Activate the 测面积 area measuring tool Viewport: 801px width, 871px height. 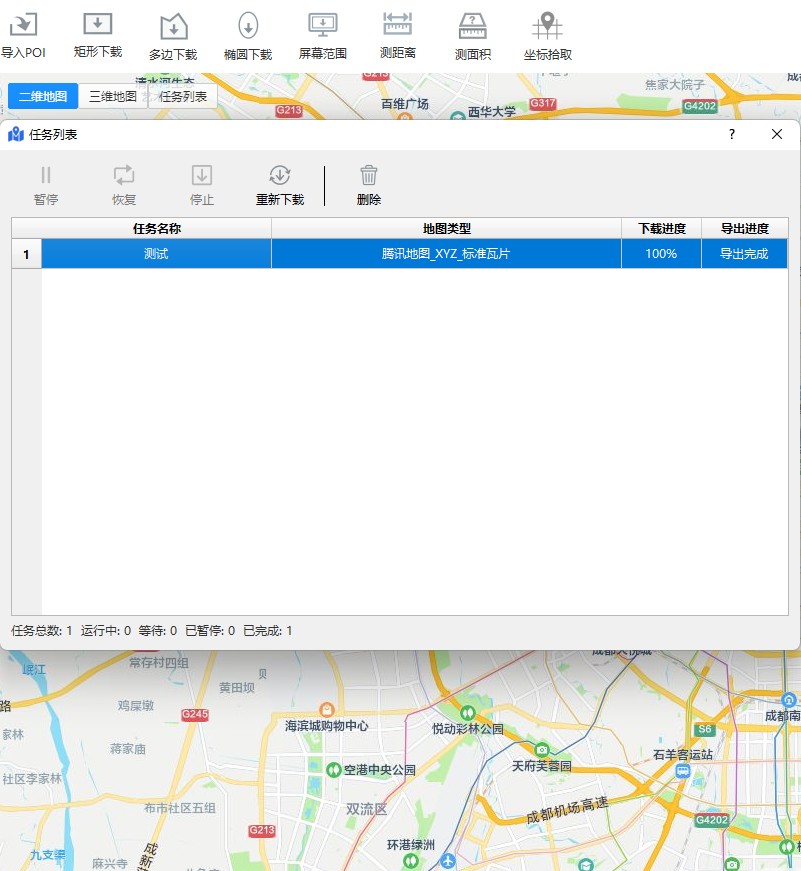[x=473, y=26]
